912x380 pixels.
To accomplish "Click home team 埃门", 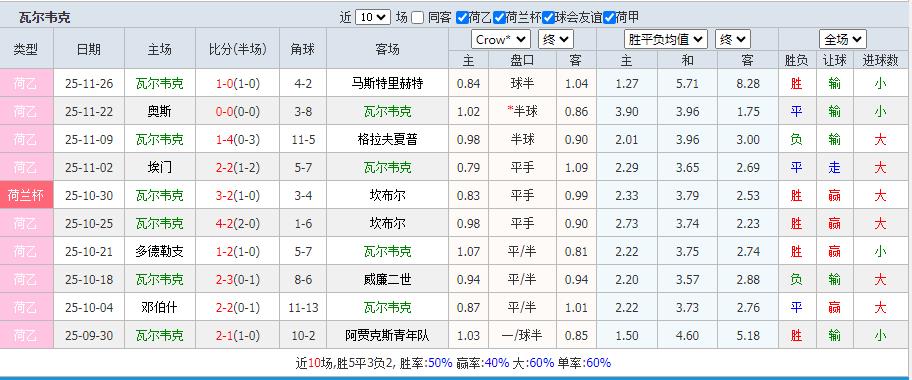I will click(159, 167).
